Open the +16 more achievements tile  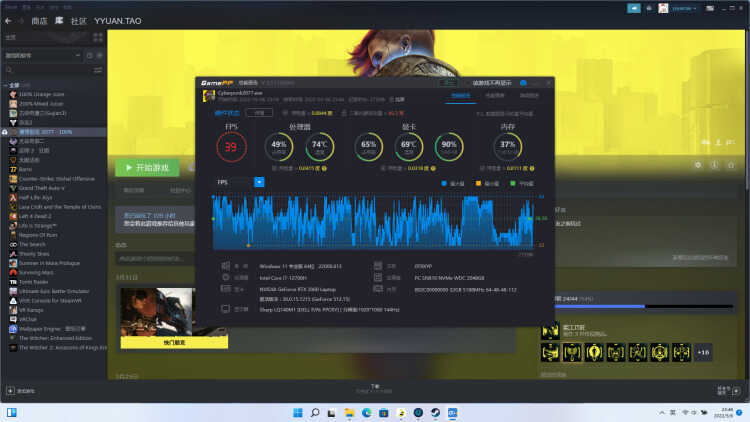(703, 353)
